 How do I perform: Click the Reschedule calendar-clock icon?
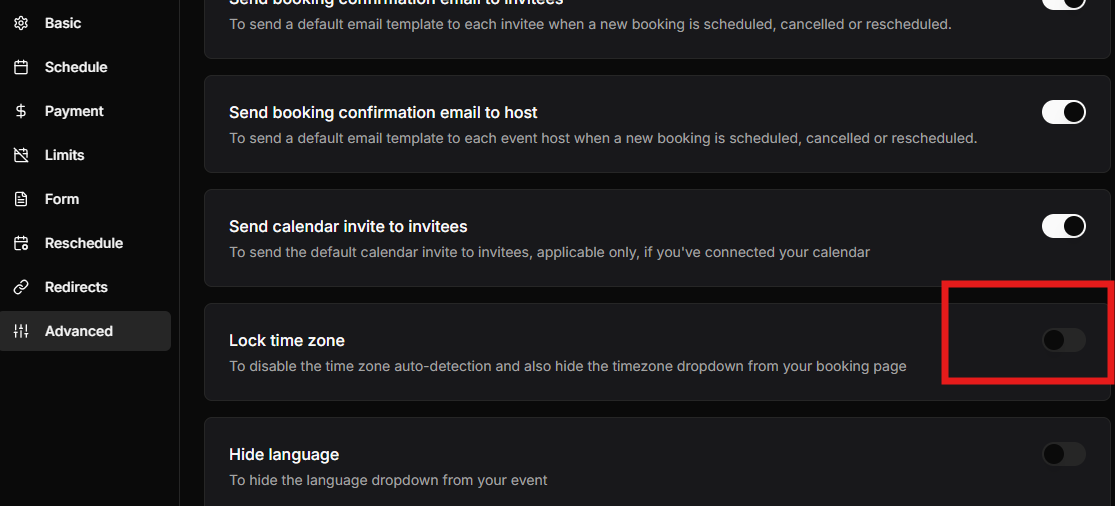[21, 243]
